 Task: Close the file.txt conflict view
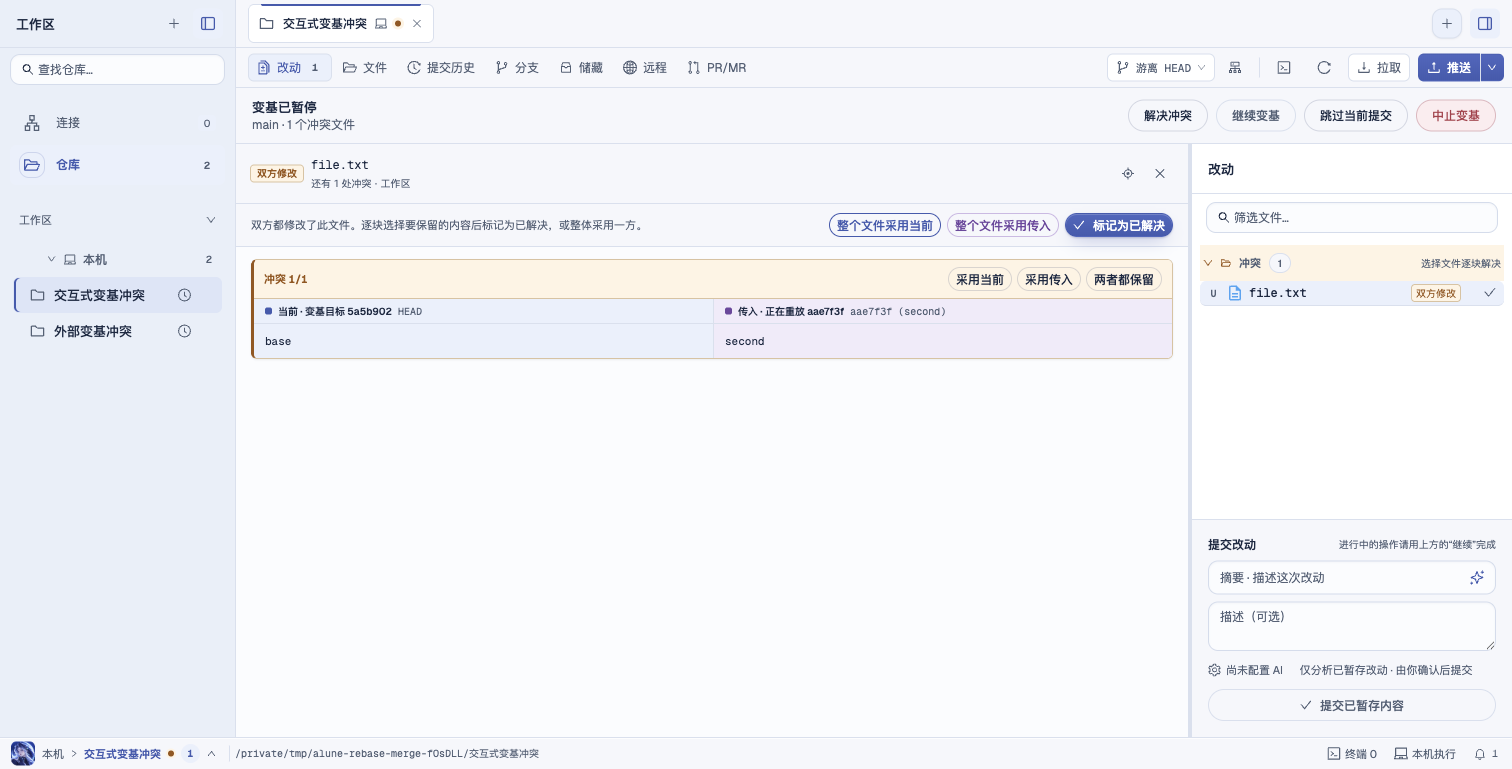(1160, 173)
